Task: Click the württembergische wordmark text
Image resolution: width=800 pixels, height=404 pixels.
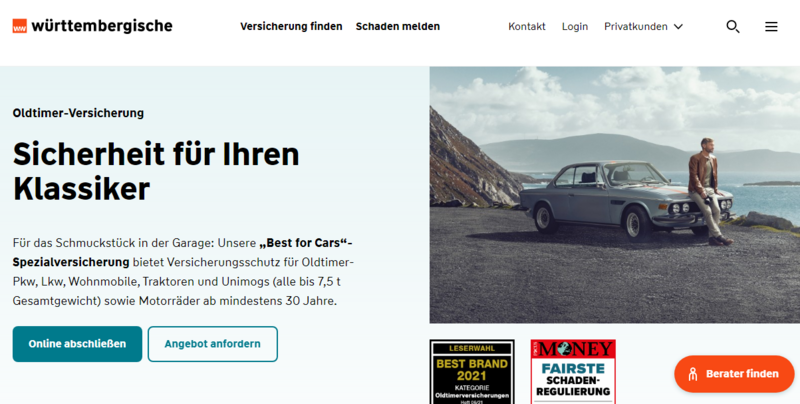Action: [x=102, y=26]
